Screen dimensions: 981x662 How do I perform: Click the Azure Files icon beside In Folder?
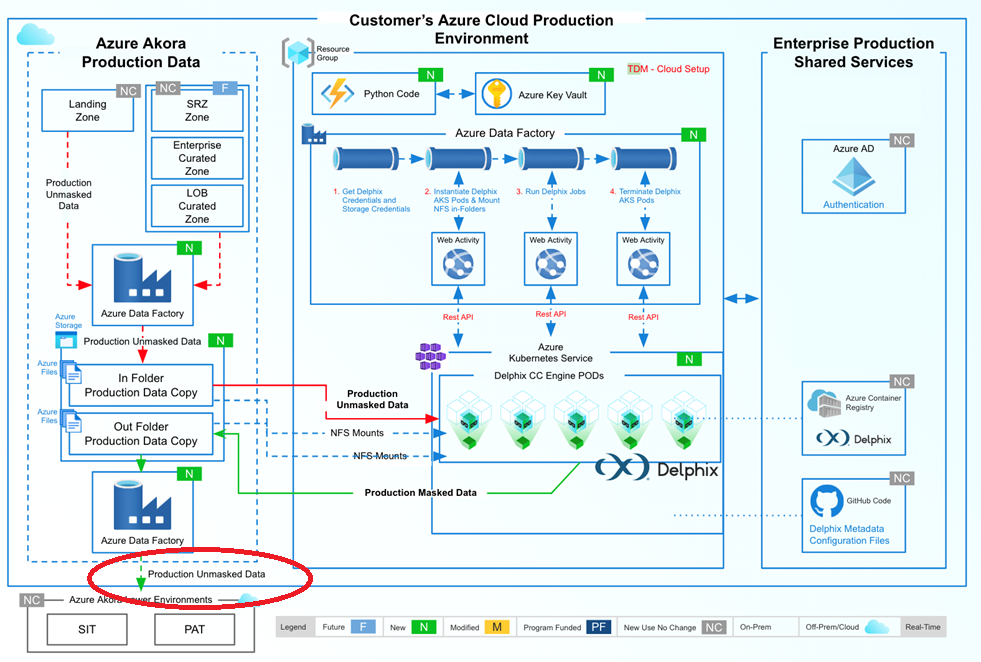tap(71, 372)
